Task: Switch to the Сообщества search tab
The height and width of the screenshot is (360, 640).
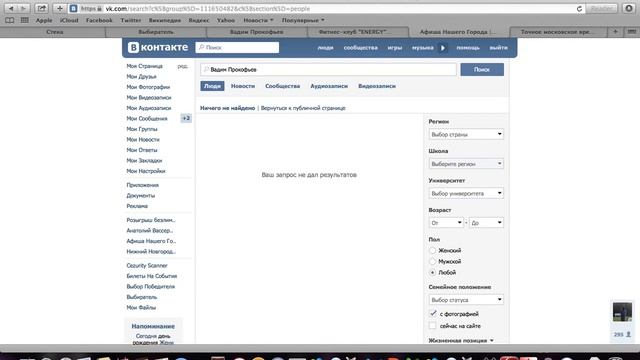Action: point(282,86)
